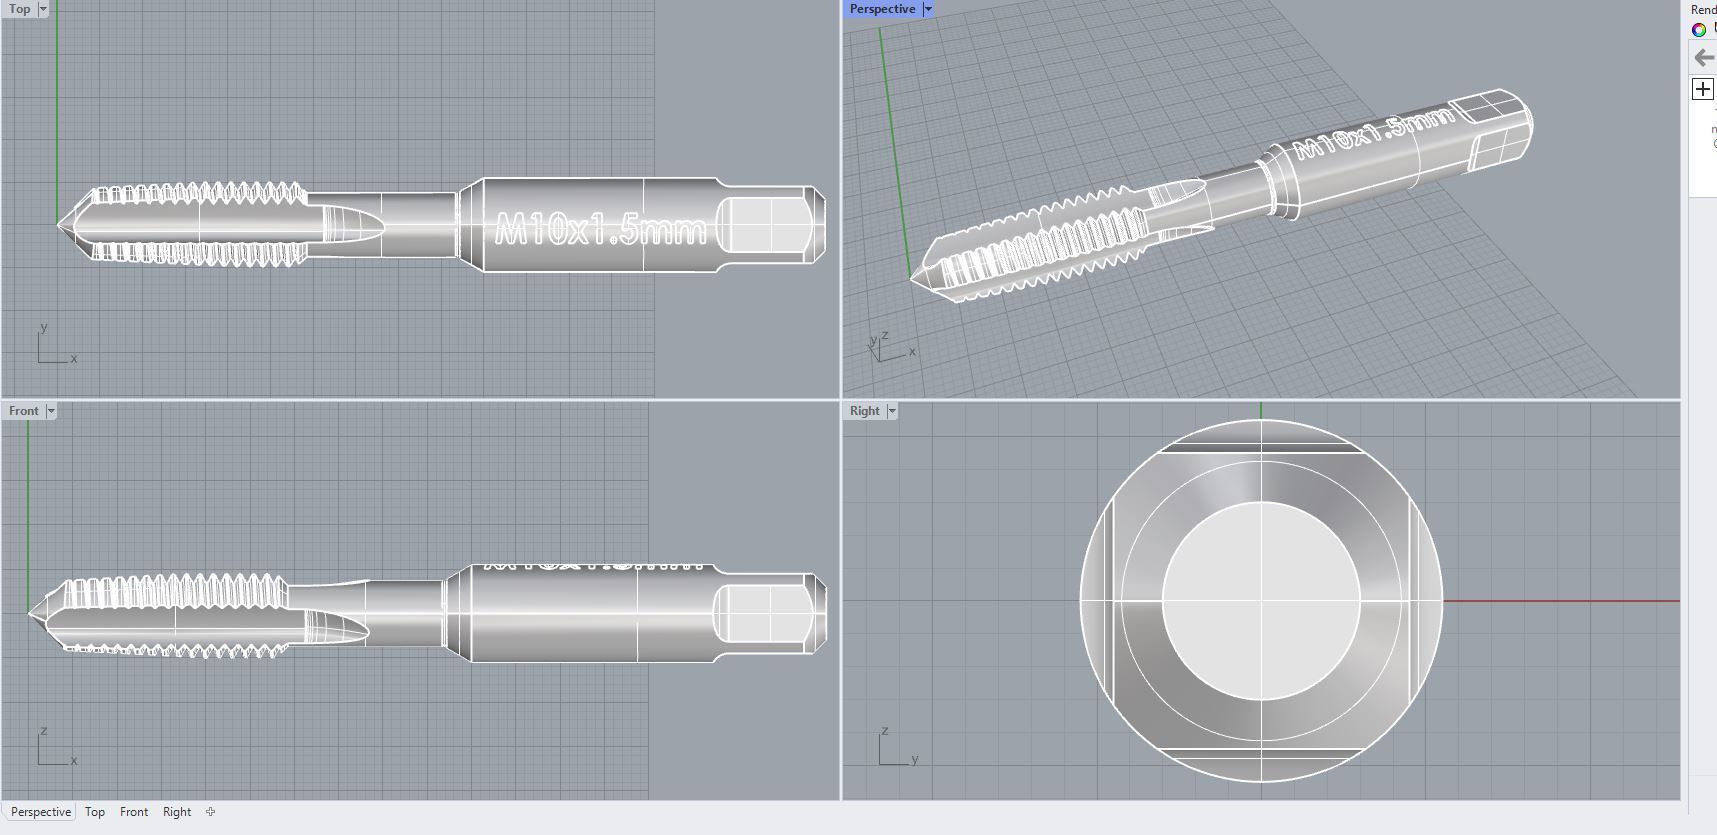The width and height of the screenshot is (1717, 835).
Task: Open the Front viewport title dropdown arrow
Action: [x=51, y=411]
